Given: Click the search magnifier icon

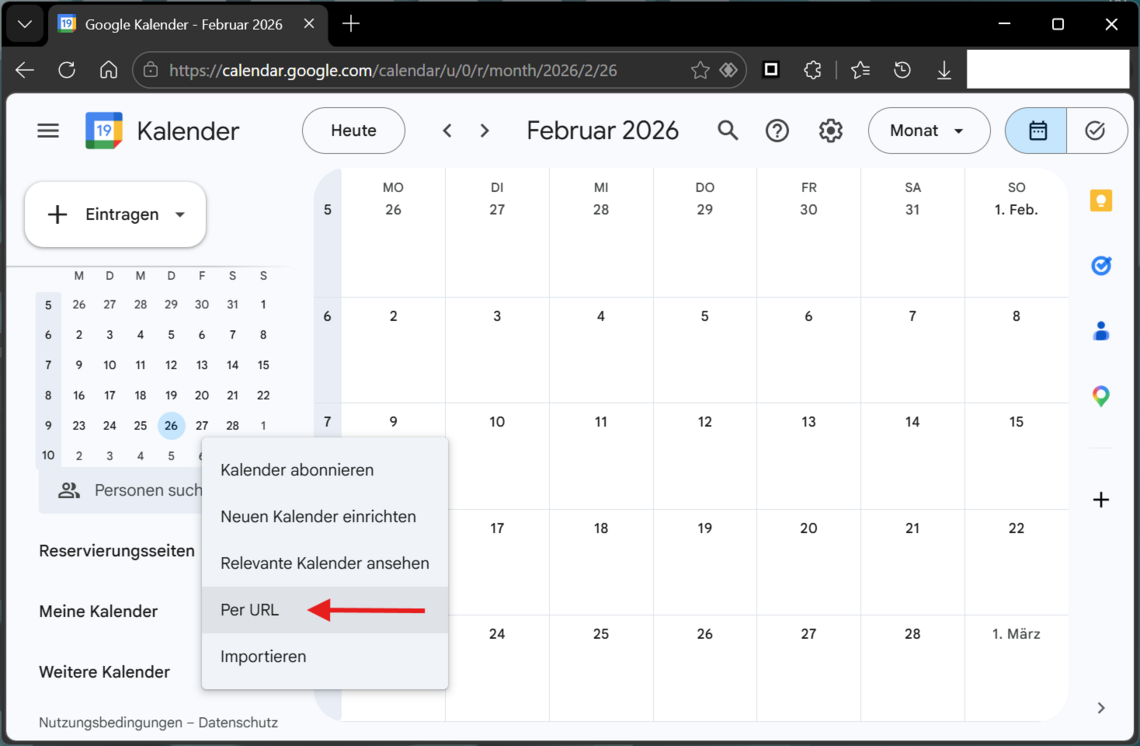Looking at the screenshot, I should [728, 131].
